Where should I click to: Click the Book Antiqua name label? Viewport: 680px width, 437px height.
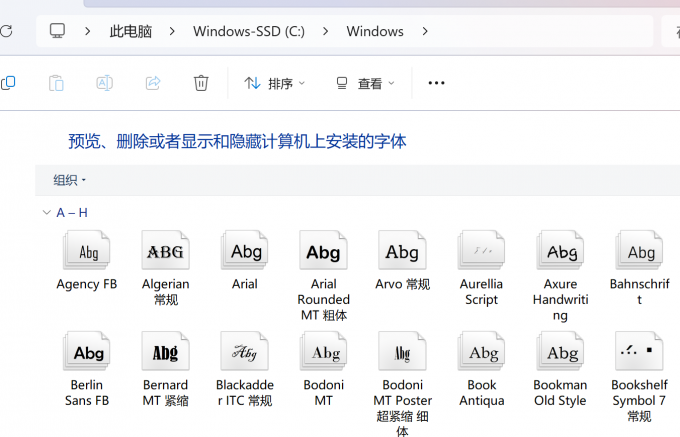click(481, 393)
